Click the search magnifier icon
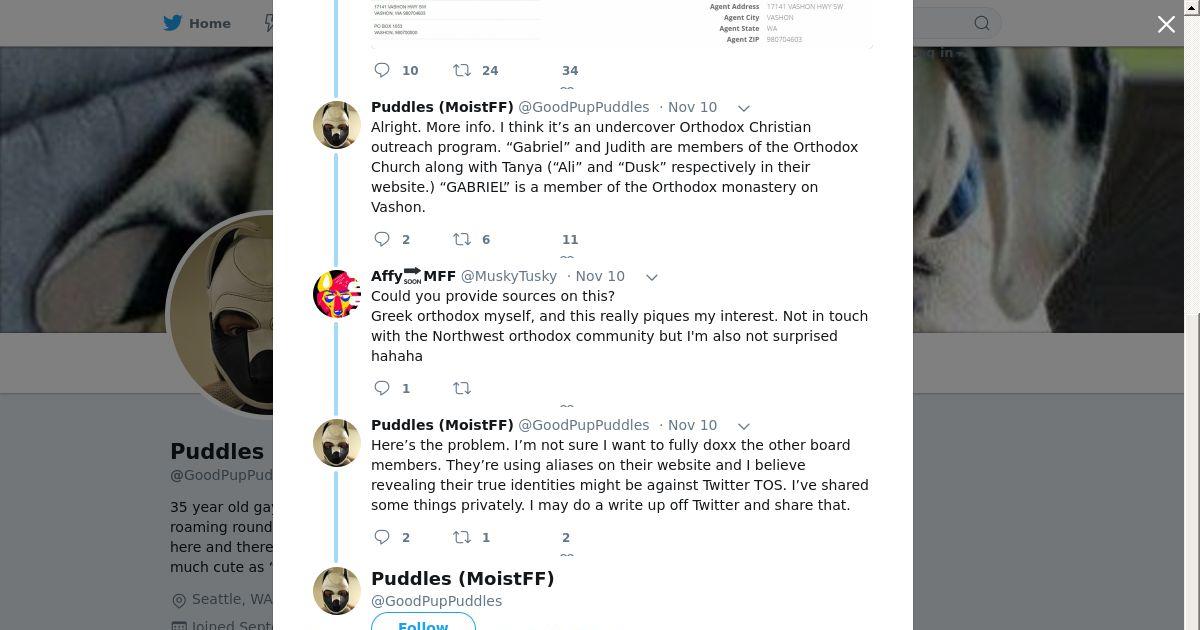The height and width of the screenshot is (630, 1200). (x=982, y=23)
